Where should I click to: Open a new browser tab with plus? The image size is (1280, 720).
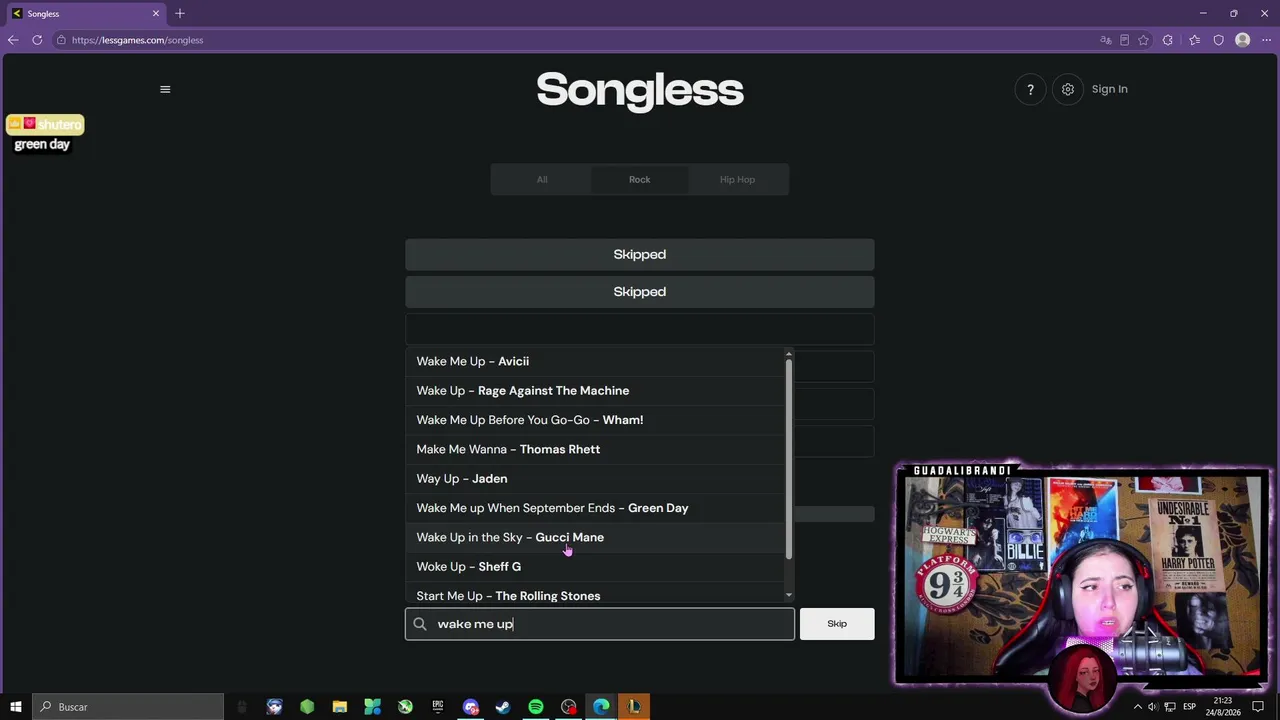click(180, 13)
